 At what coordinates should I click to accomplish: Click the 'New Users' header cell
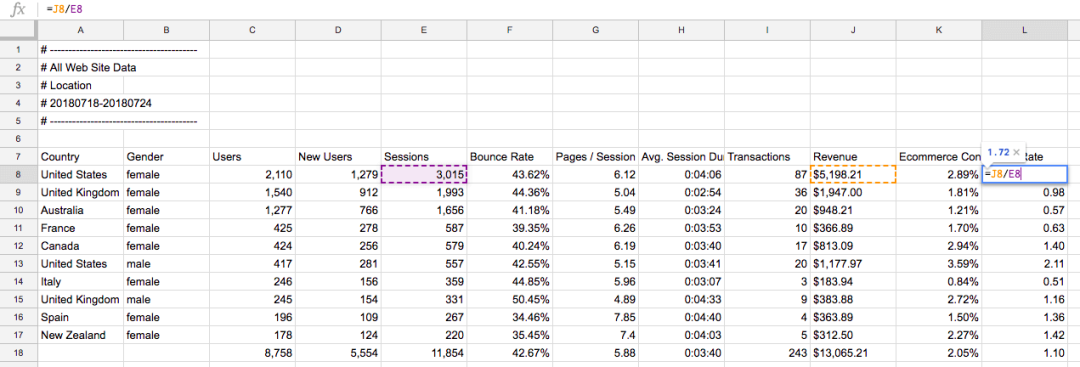pyautogui.click(x=338, y=157)
